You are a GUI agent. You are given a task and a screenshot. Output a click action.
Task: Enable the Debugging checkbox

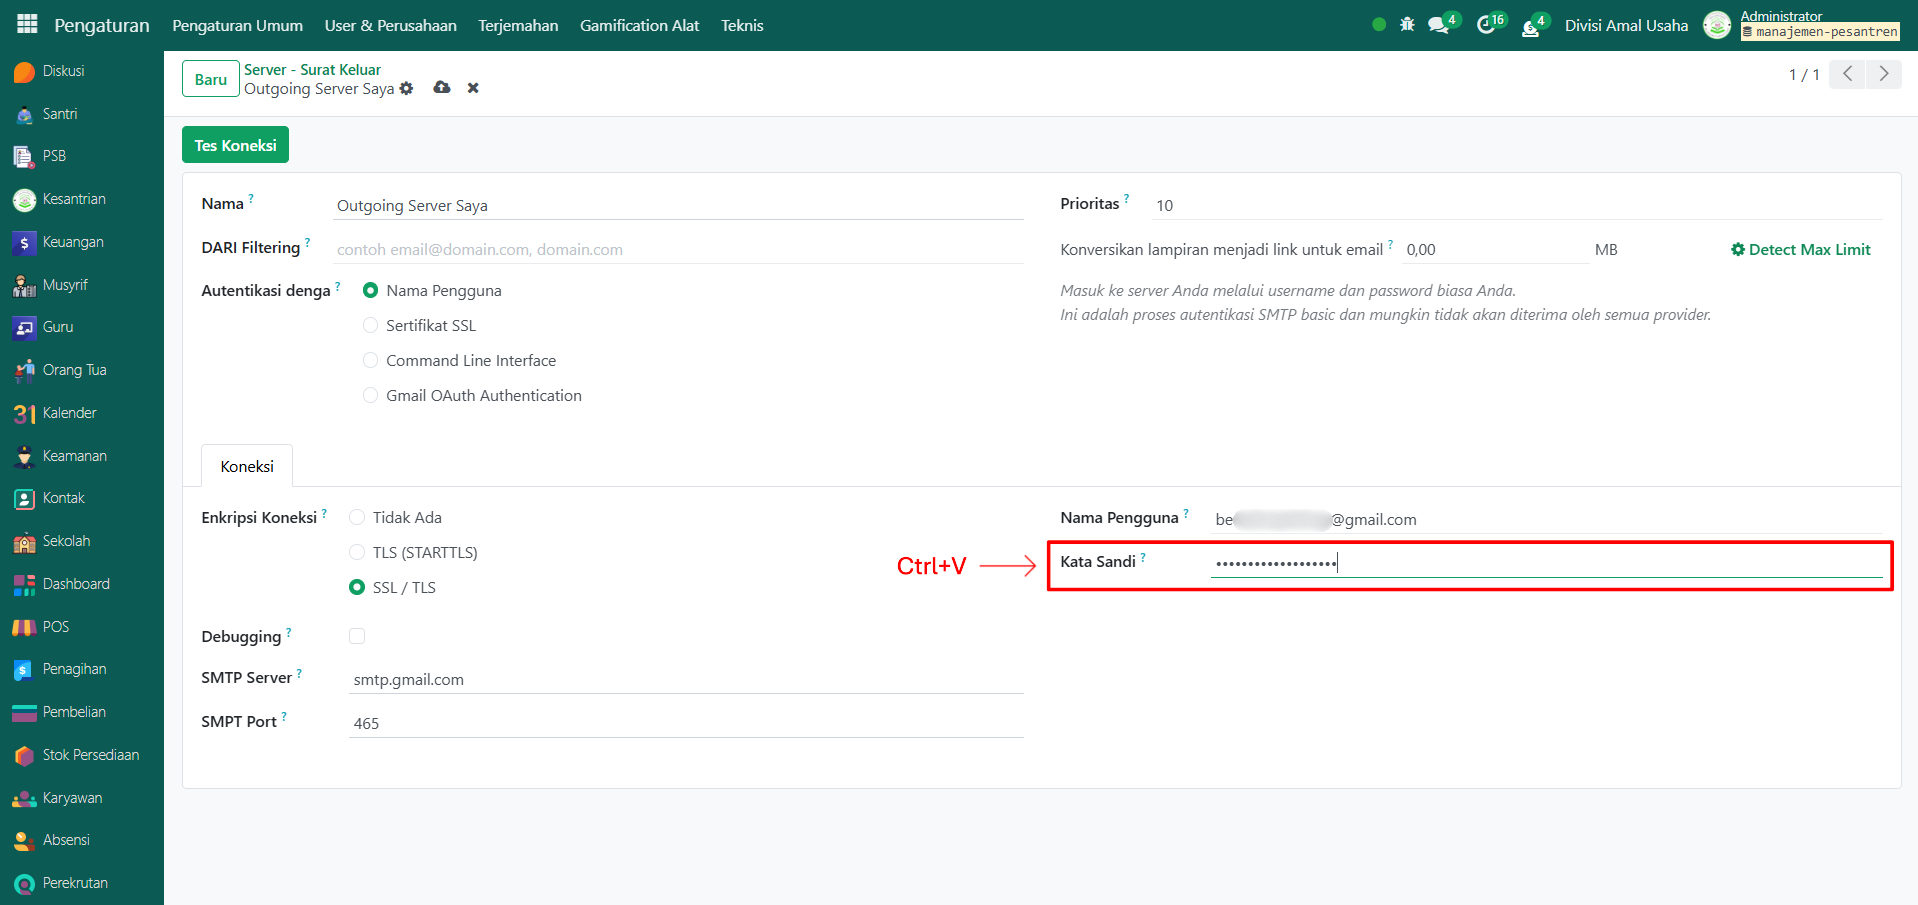click(x=357, y=636)
